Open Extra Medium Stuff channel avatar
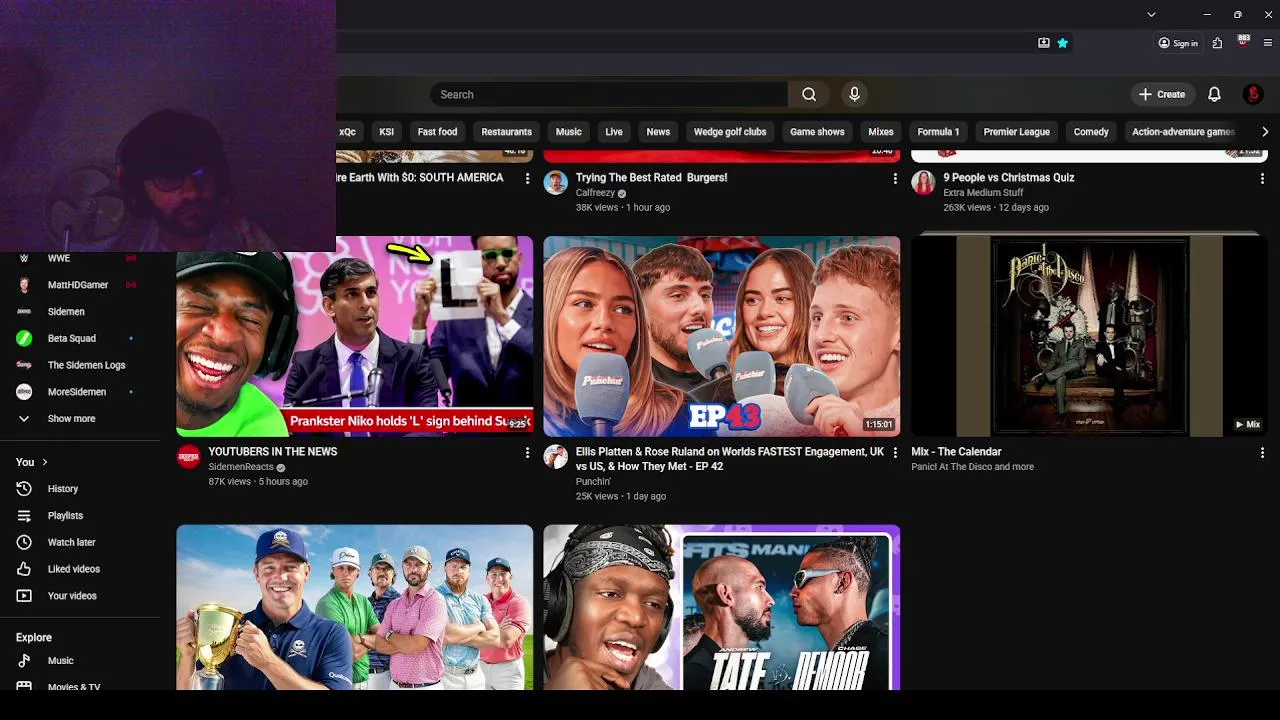1280x720 pixels. pyautogui.click(x=923, y=182)
